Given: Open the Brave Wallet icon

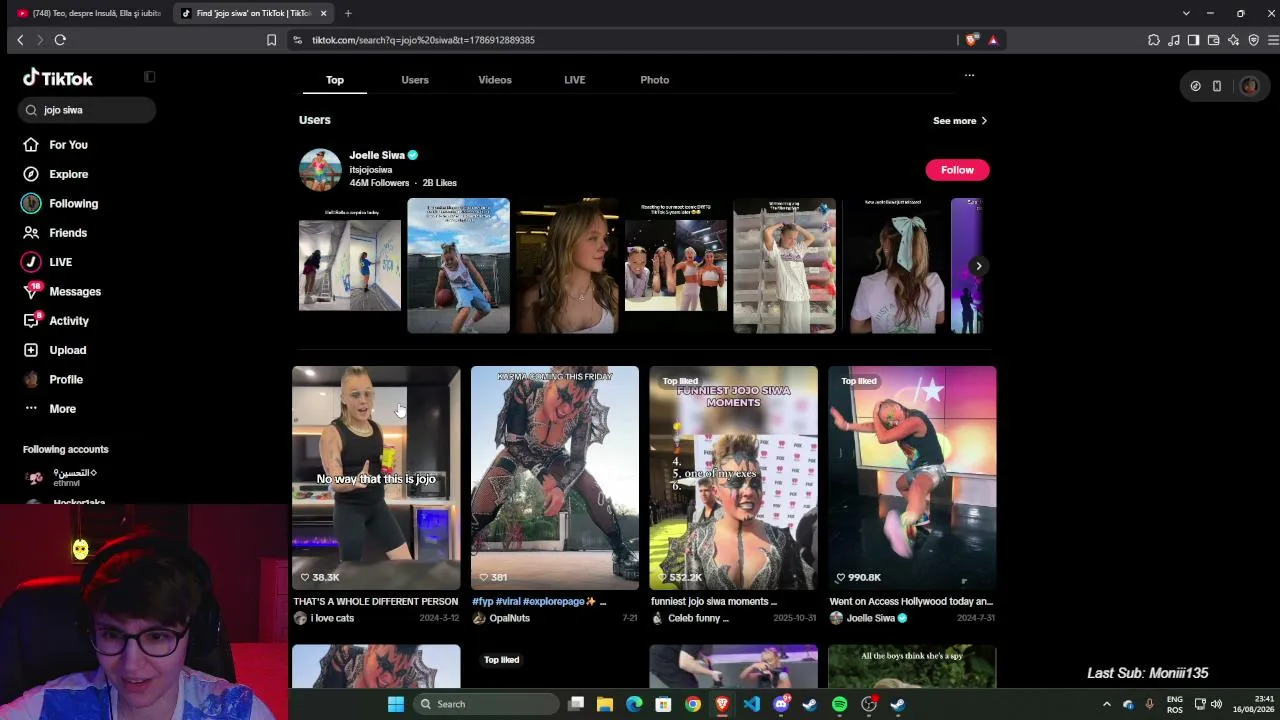Looking at the screenshot, I should pos(1213,40).
